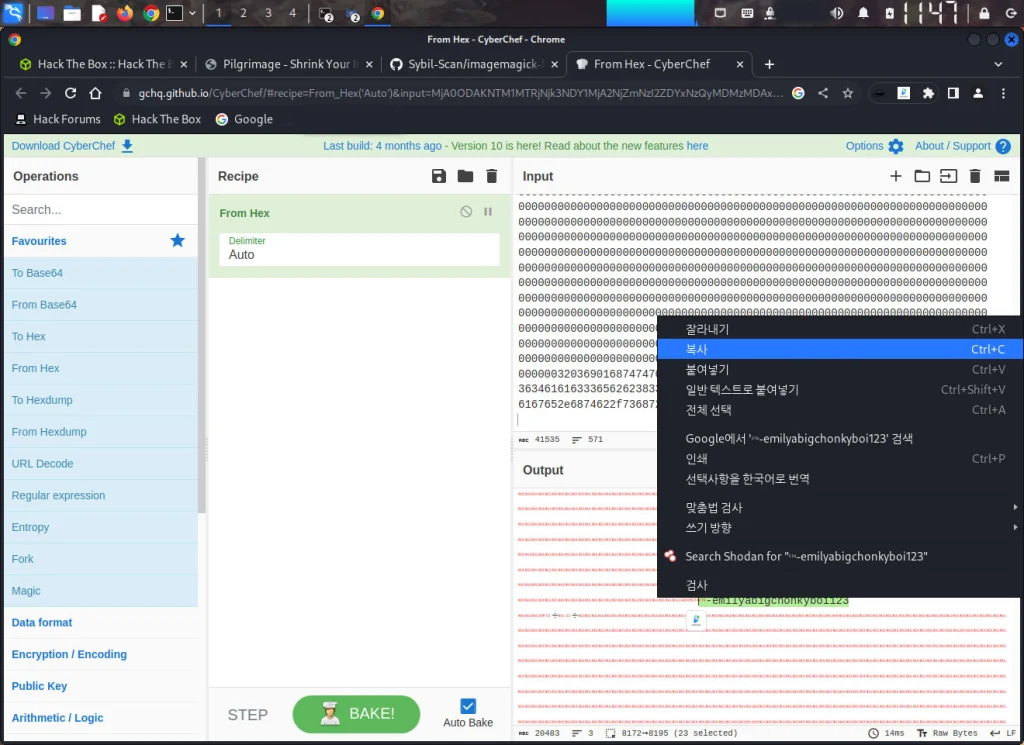Add a new input tab

tap(896, 176)
